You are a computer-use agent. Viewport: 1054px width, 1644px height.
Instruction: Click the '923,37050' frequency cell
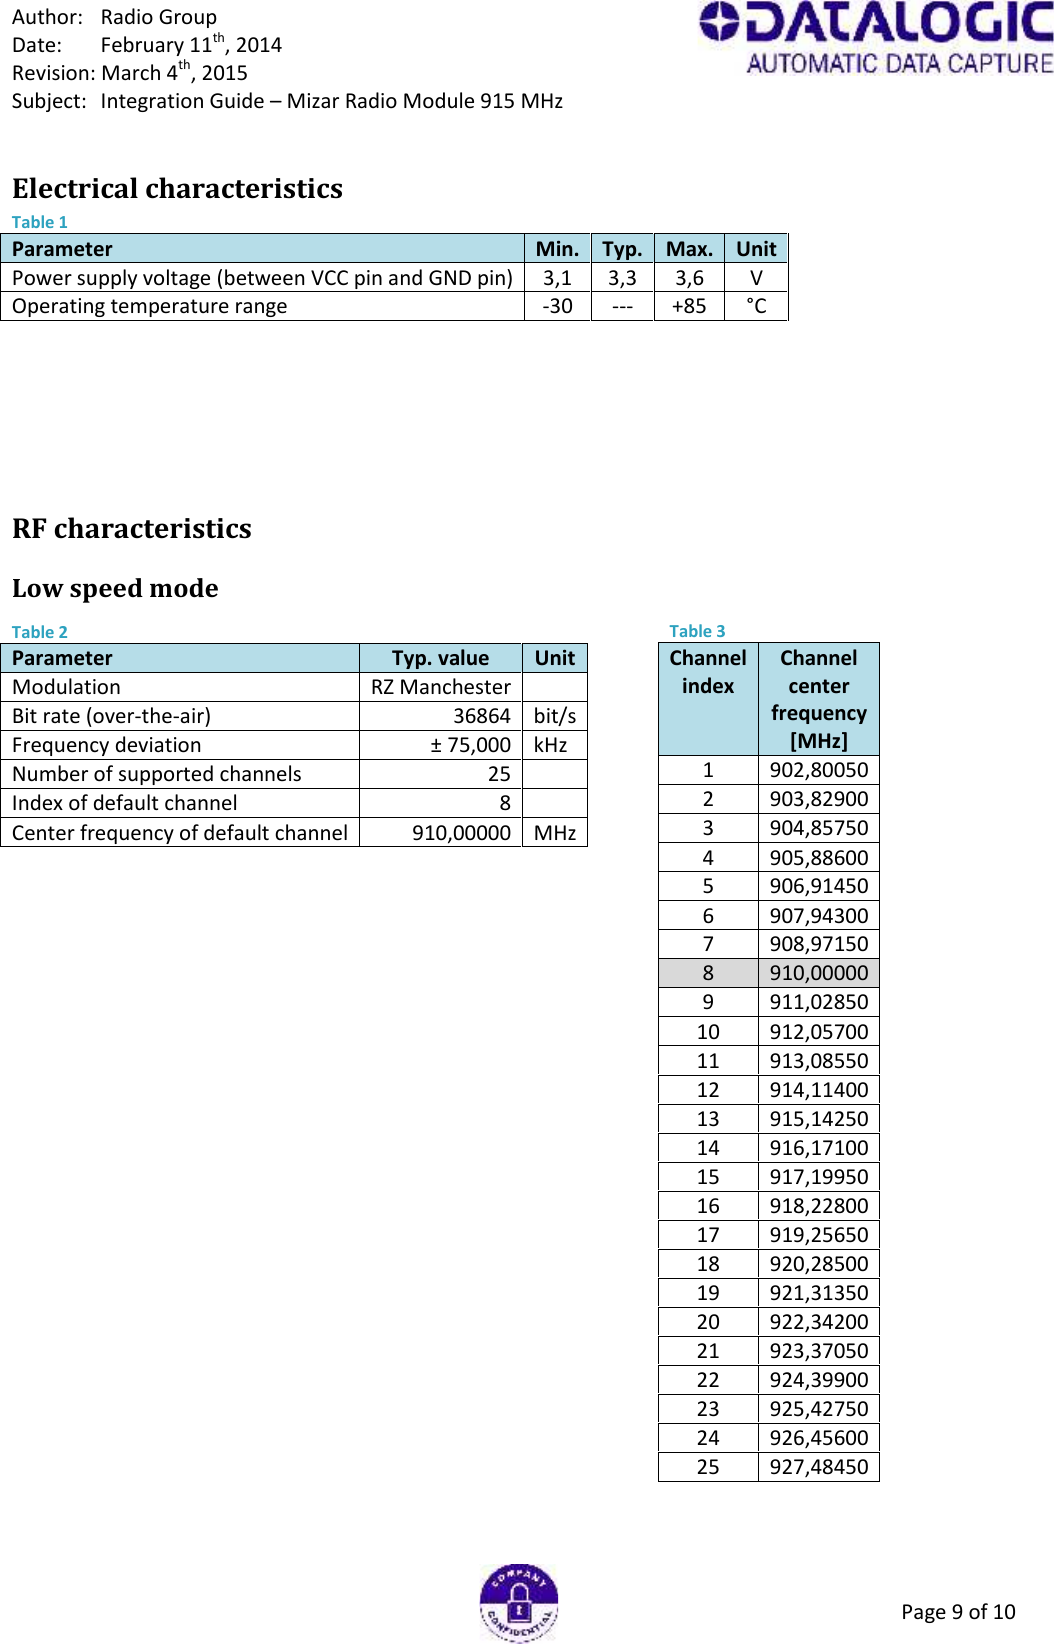[x=819, y=1350]
